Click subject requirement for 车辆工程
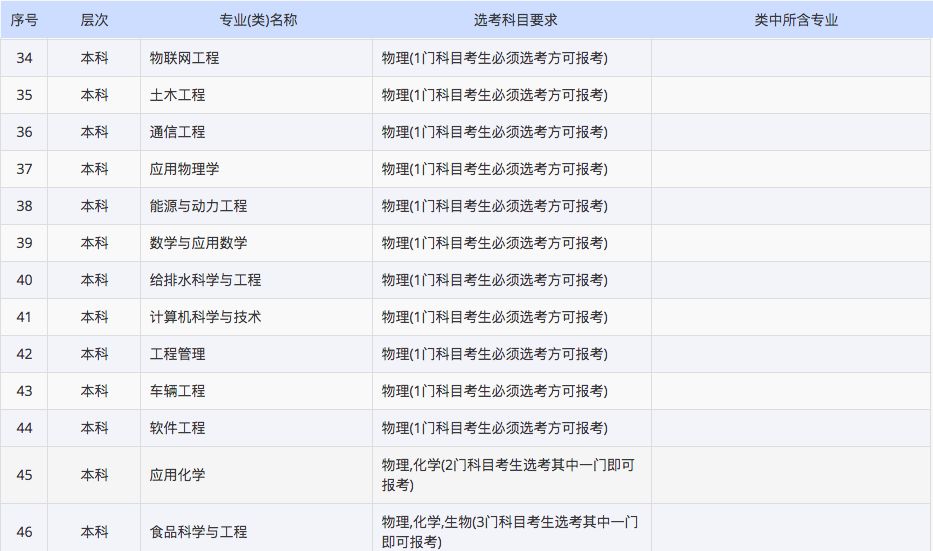933x551 pixels. coord(494,391)
